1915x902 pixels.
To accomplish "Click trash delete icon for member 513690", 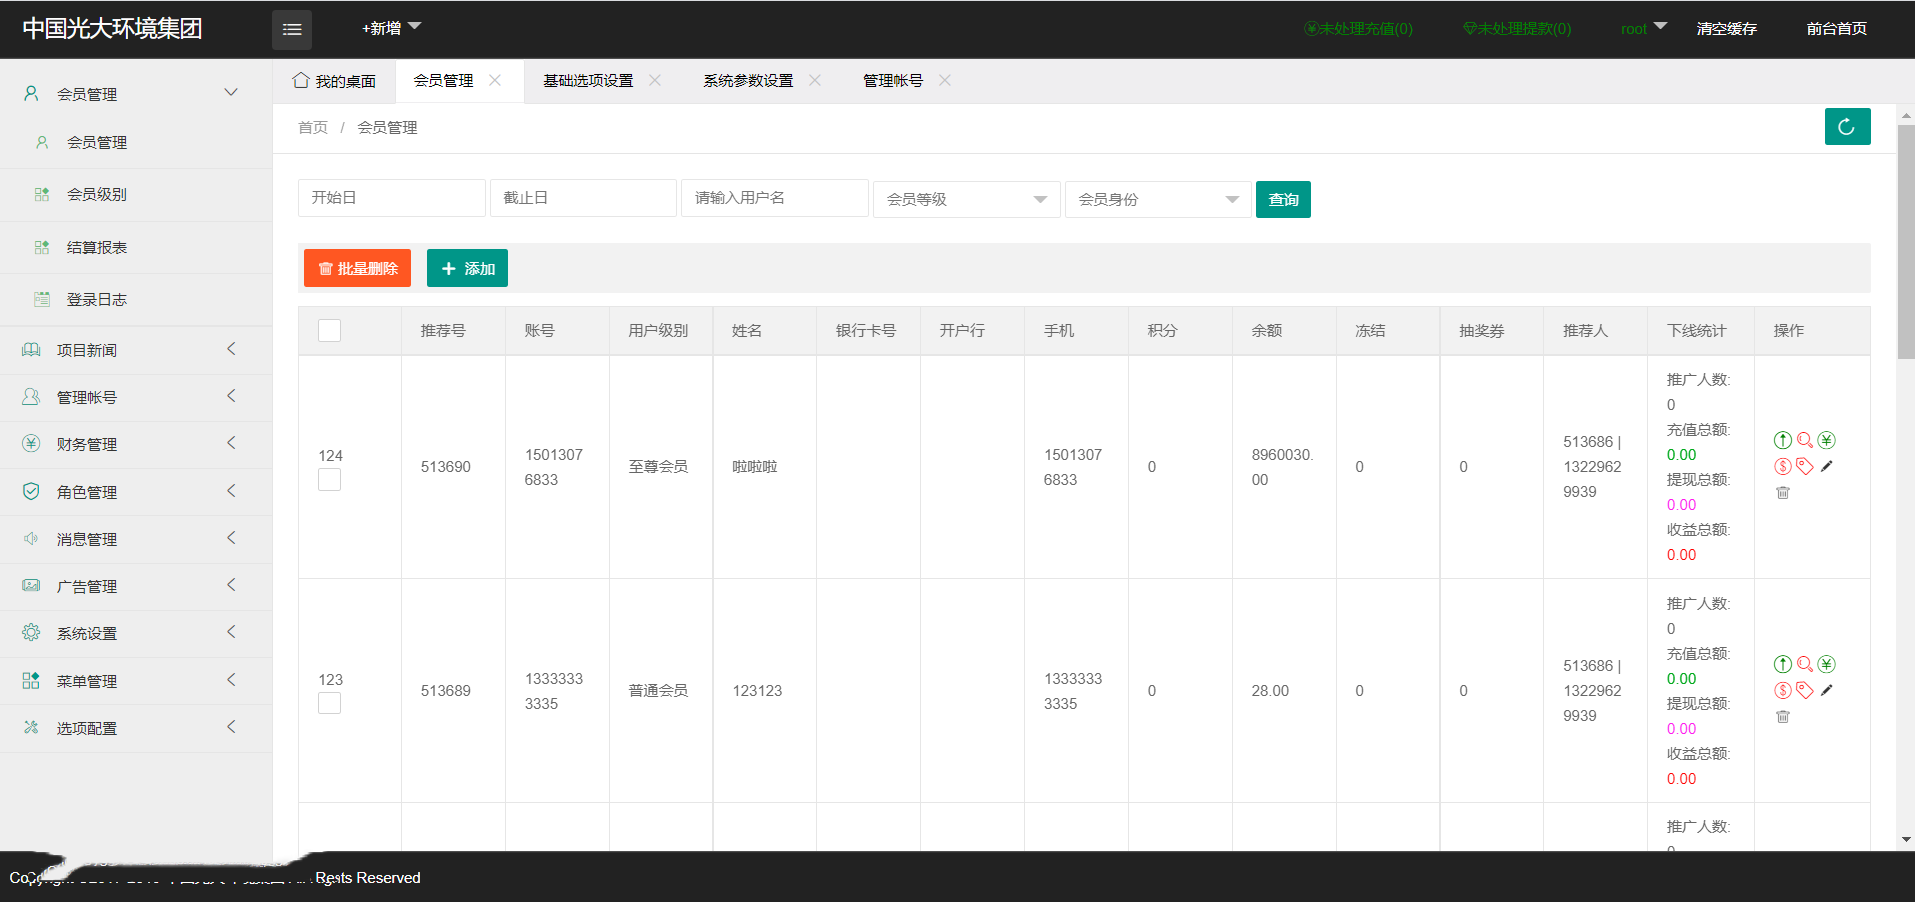I will point(1782,492).
